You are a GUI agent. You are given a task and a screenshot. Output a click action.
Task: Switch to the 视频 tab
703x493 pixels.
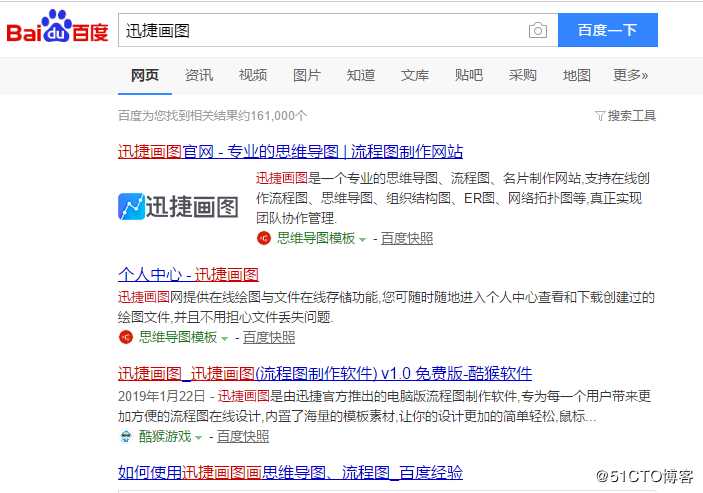[253, 75]
